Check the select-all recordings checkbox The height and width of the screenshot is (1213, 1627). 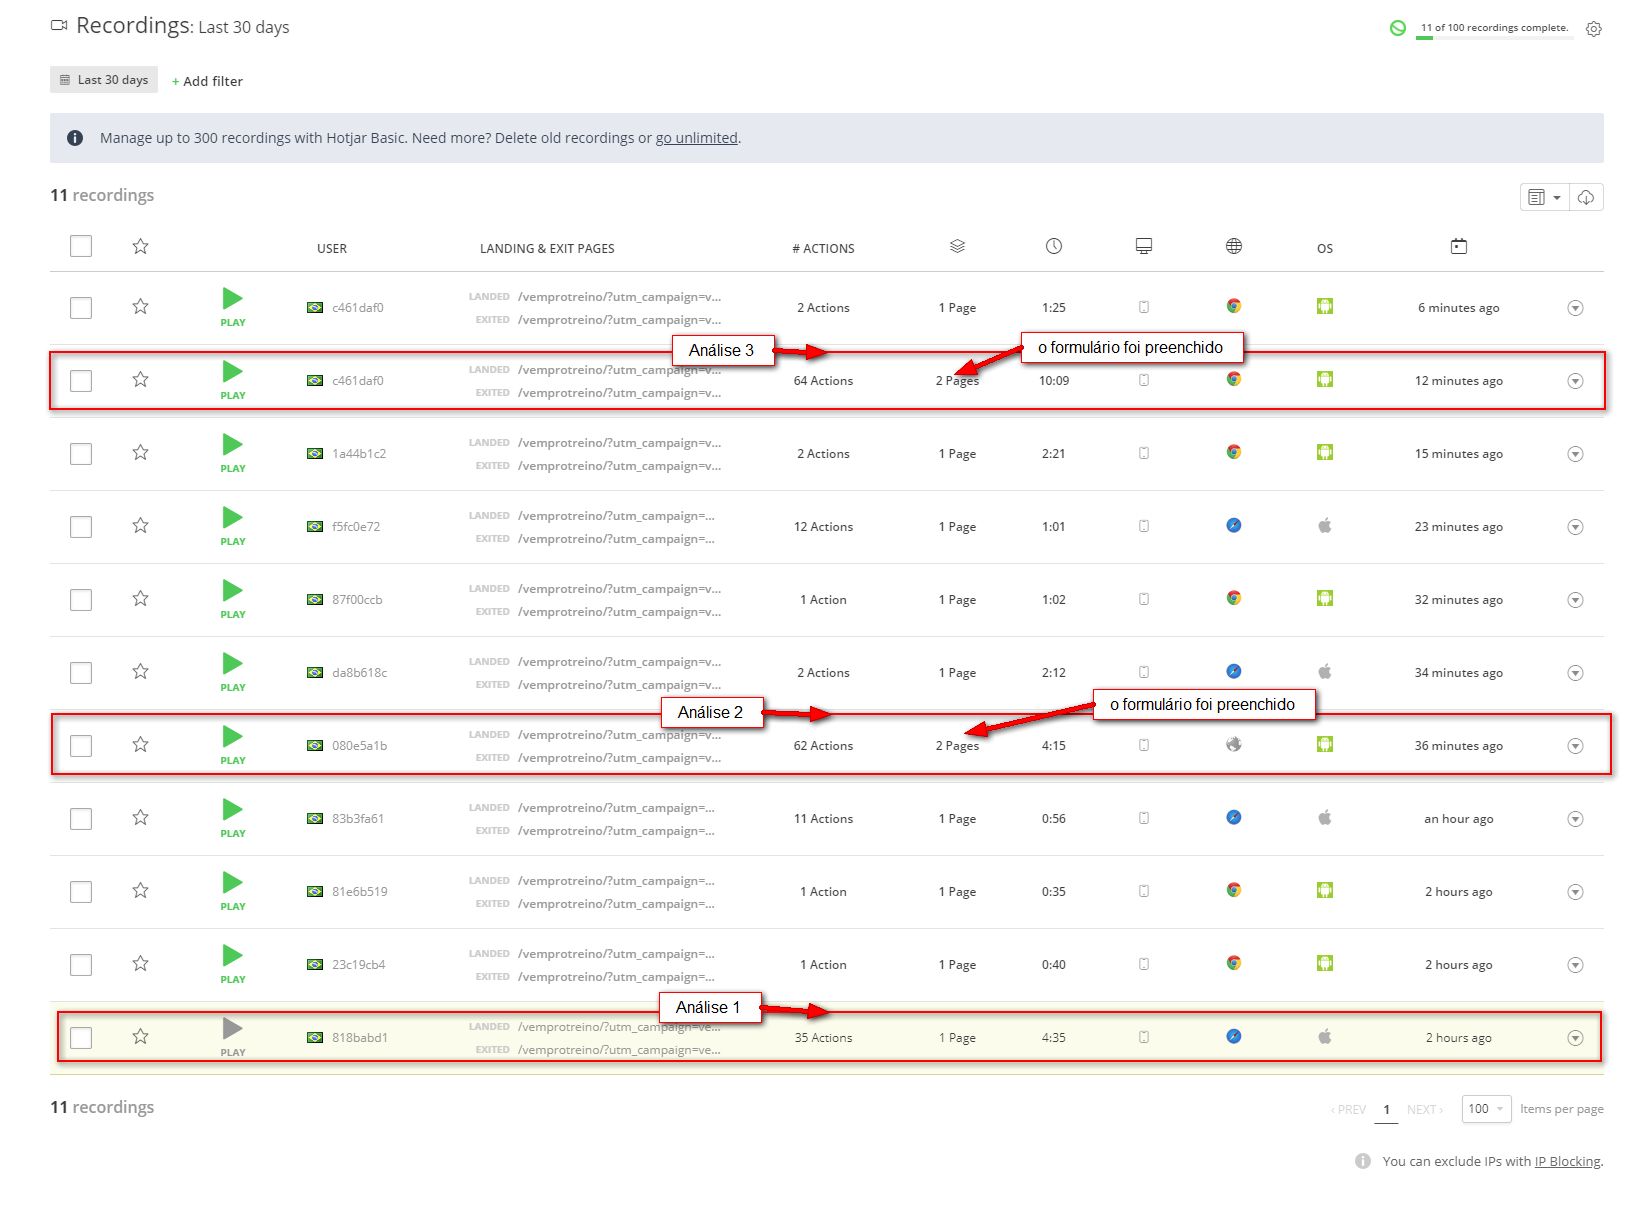(x=81, y=247)
